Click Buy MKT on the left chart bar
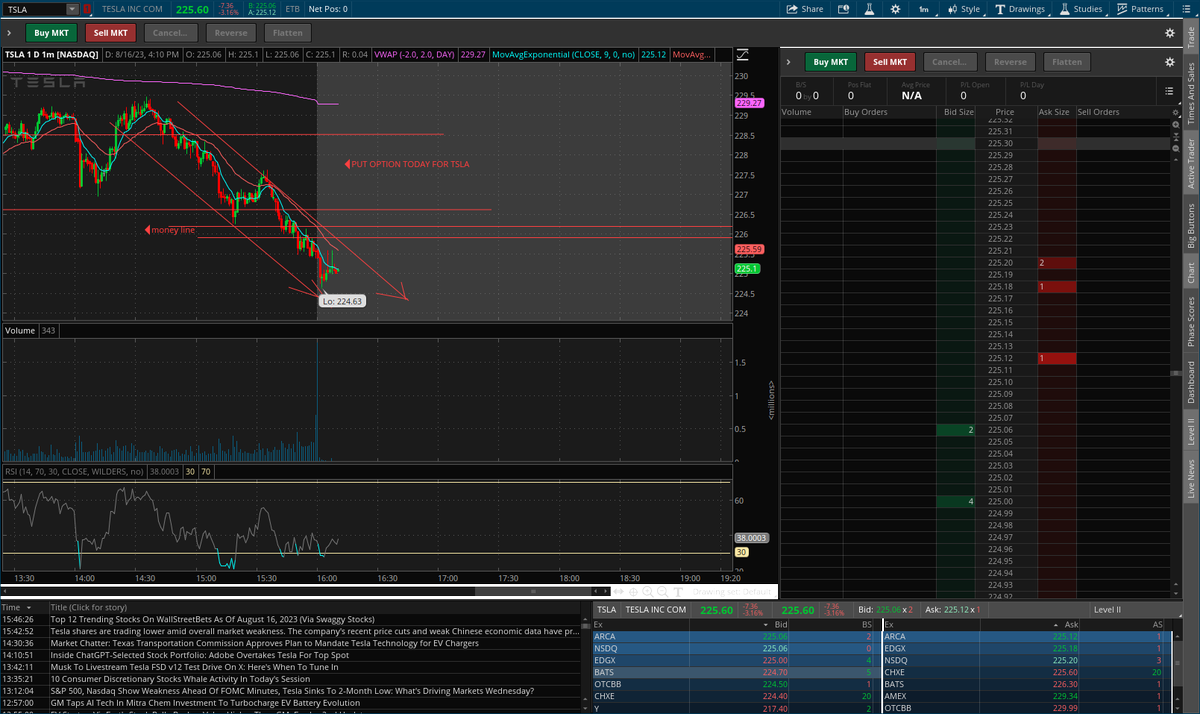Viewport: 1200px width, 714px height. coord(52,32)
